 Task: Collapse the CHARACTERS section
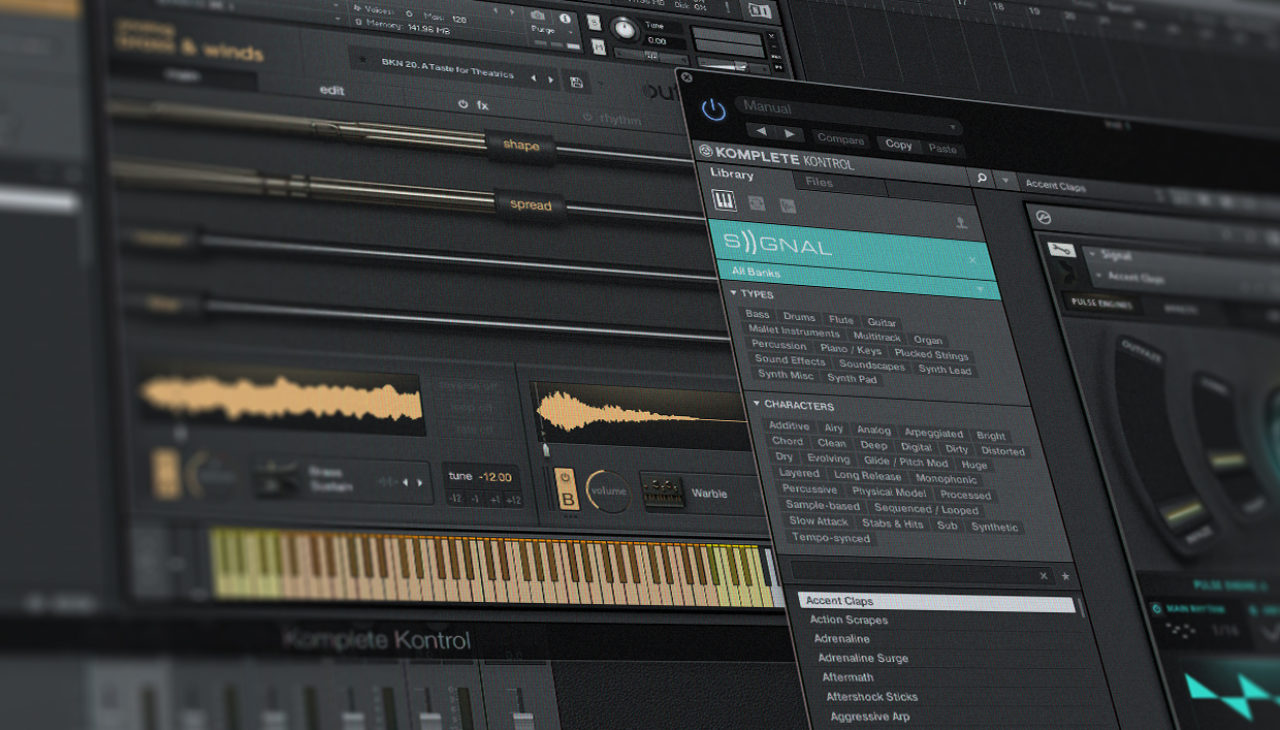pyautogui.click(x=757, y=406)
